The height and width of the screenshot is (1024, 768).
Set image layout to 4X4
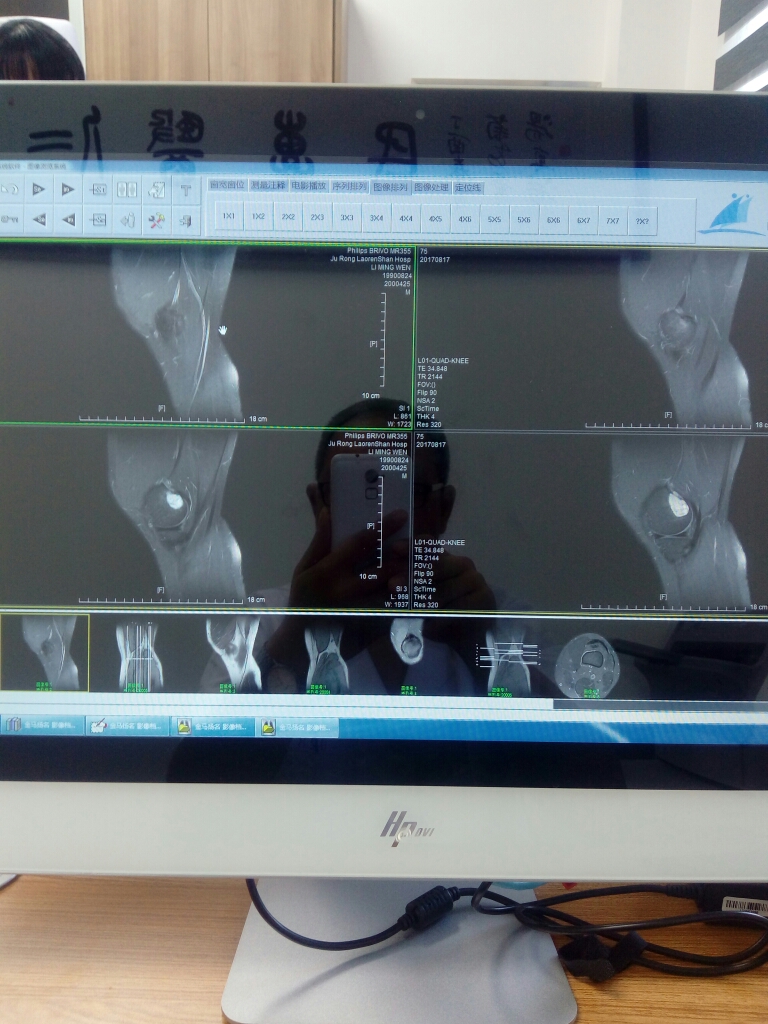[x=406, y=219]
